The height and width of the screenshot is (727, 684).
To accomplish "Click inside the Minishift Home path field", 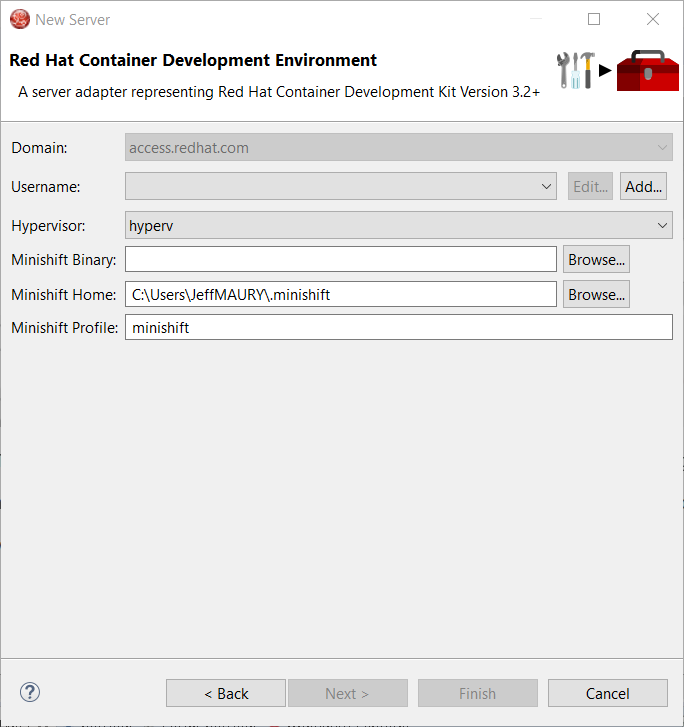I will [340, 295].
